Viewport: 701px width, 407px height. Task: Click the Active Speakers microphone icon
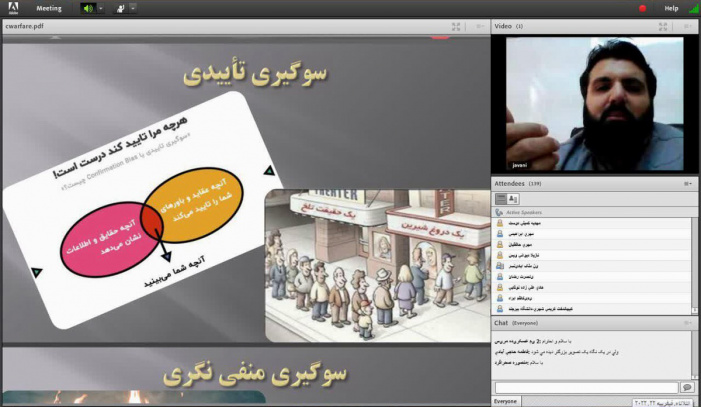[499, 212]
